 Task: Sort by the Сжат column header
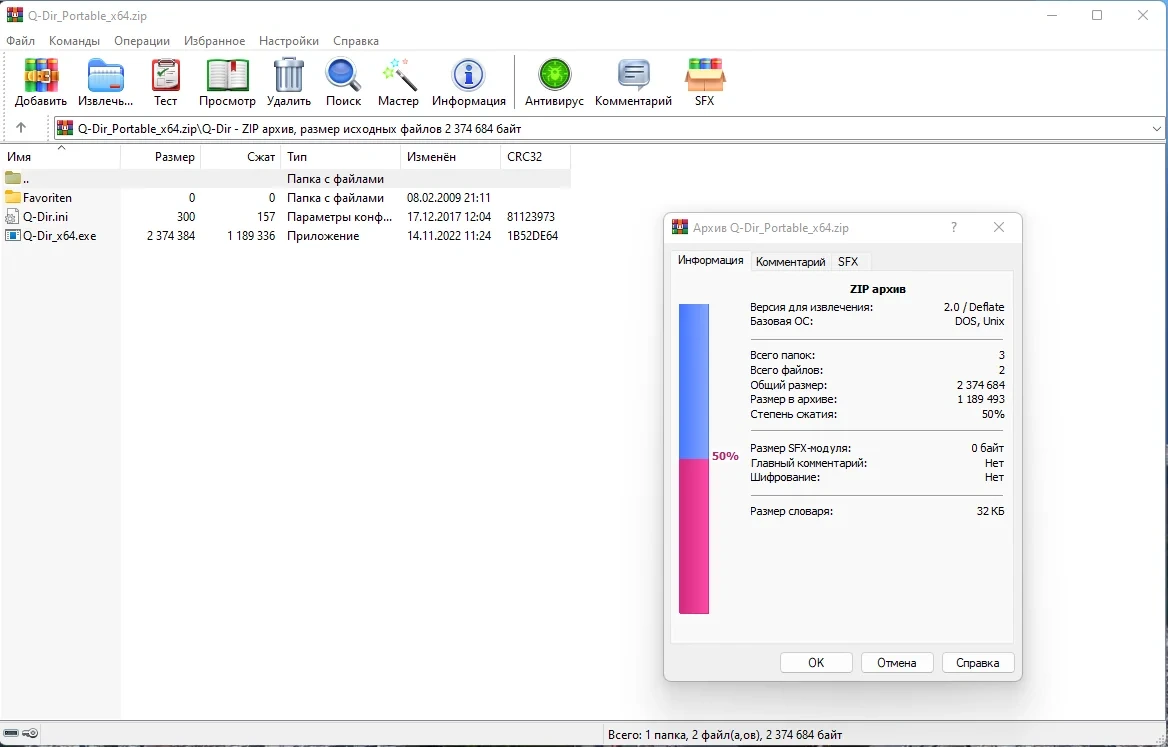241,156
